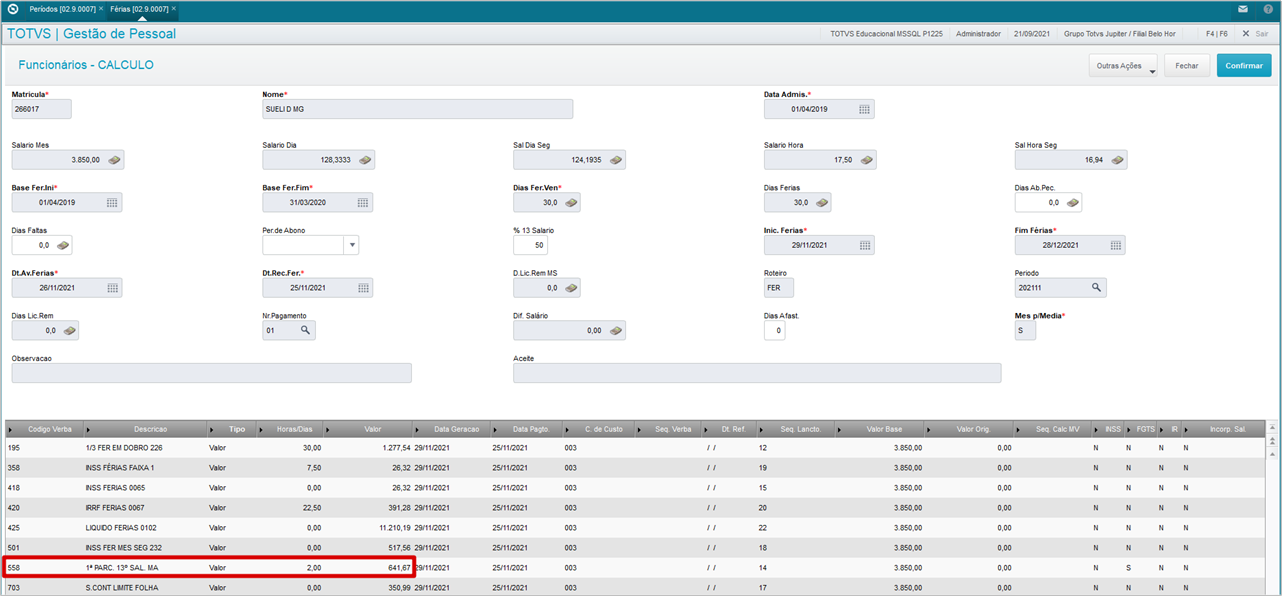Click the Sair button in header
1282x596 pixels.
[1256, 33]
